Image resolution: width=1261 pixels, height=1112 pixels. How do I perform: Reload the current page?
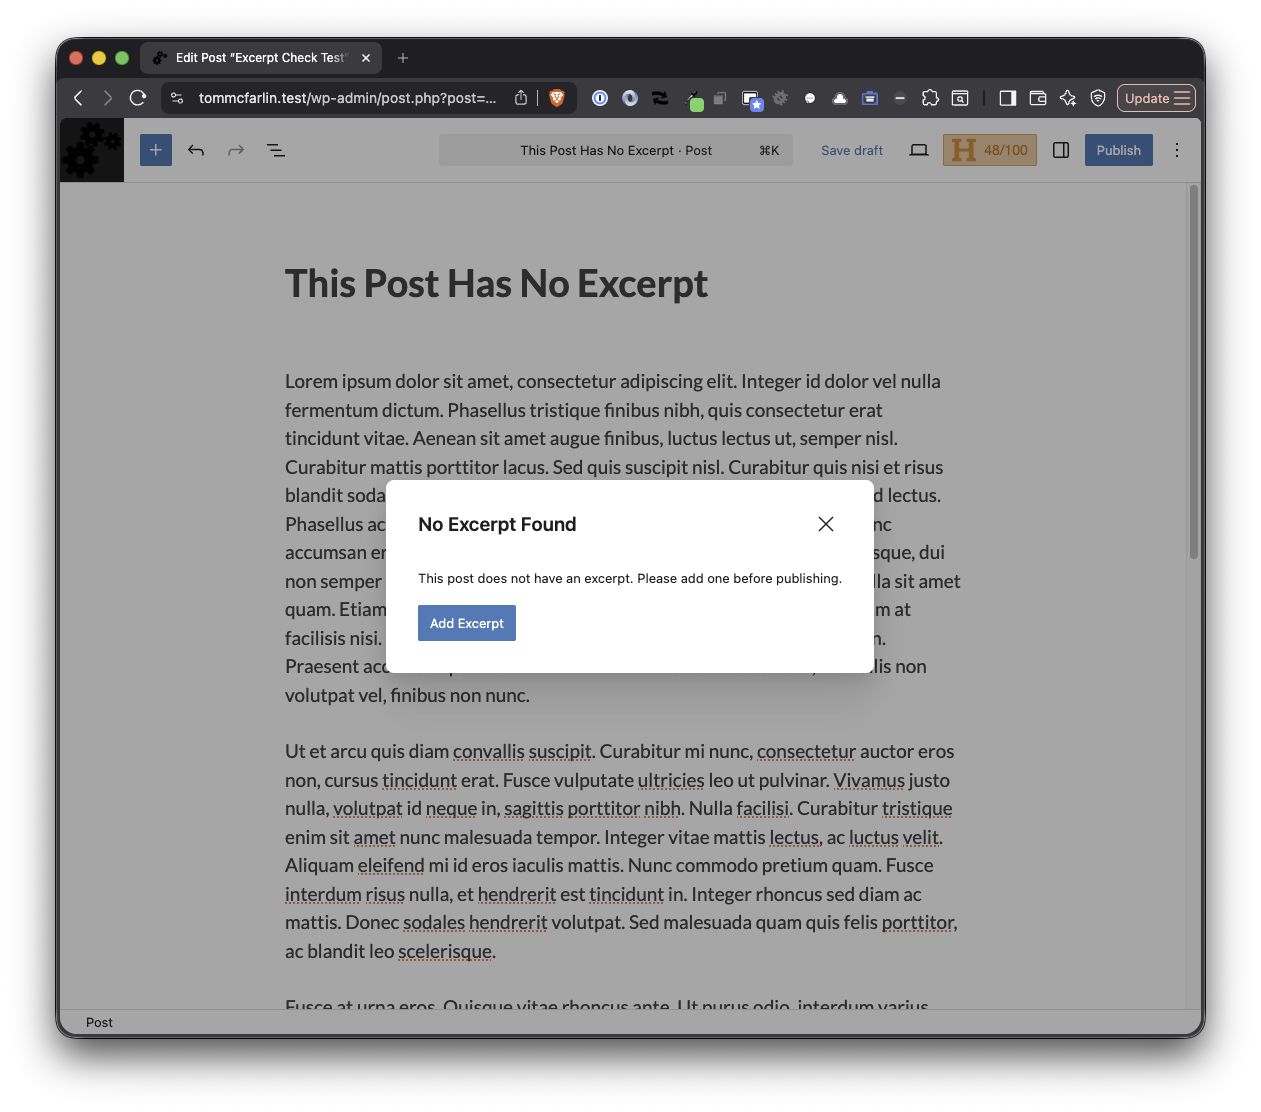click(x=138, y=98)
